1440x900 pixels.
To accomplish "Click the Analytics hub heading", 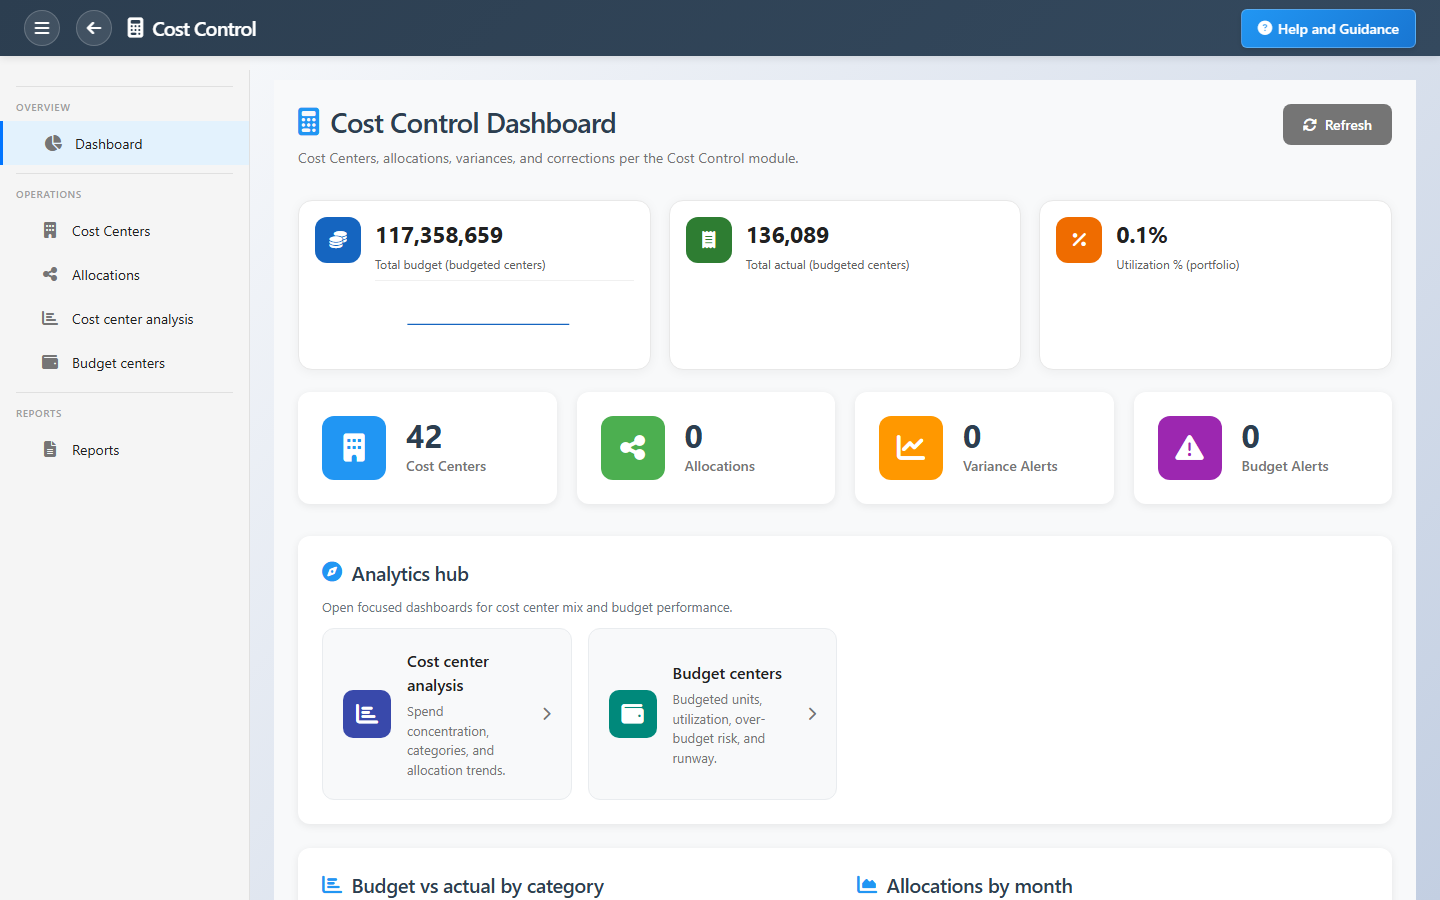I will 410,574.
